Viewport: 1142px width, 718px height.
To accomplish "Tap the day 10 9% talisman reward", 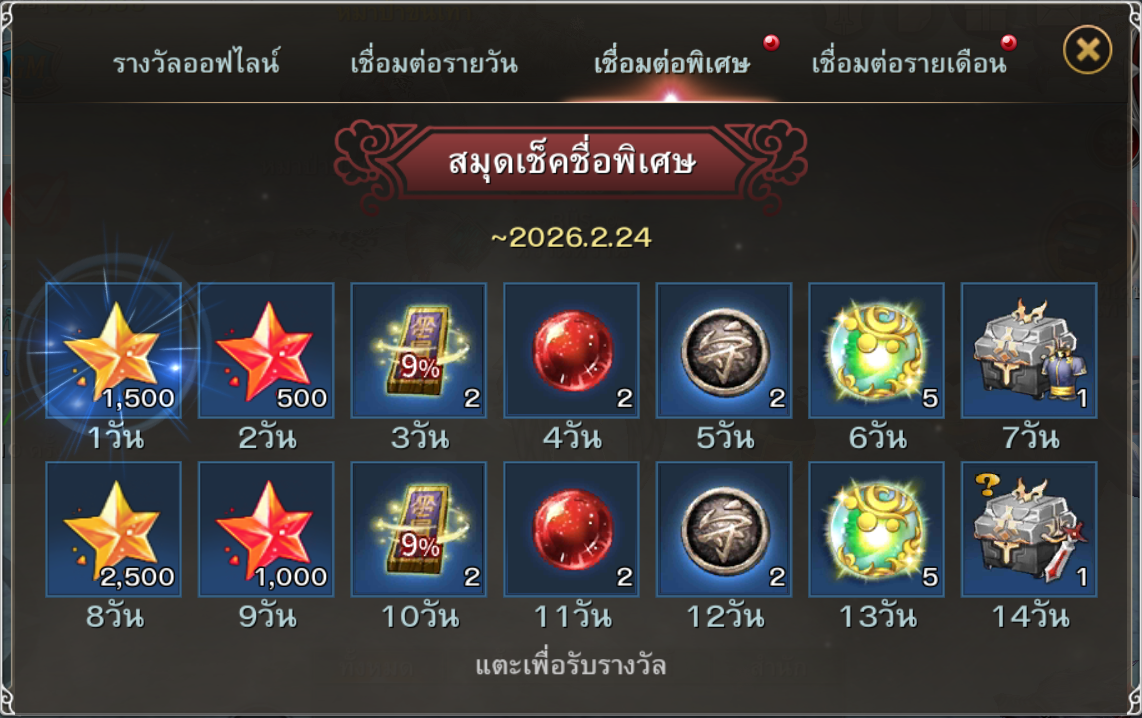I will [419, 529].
